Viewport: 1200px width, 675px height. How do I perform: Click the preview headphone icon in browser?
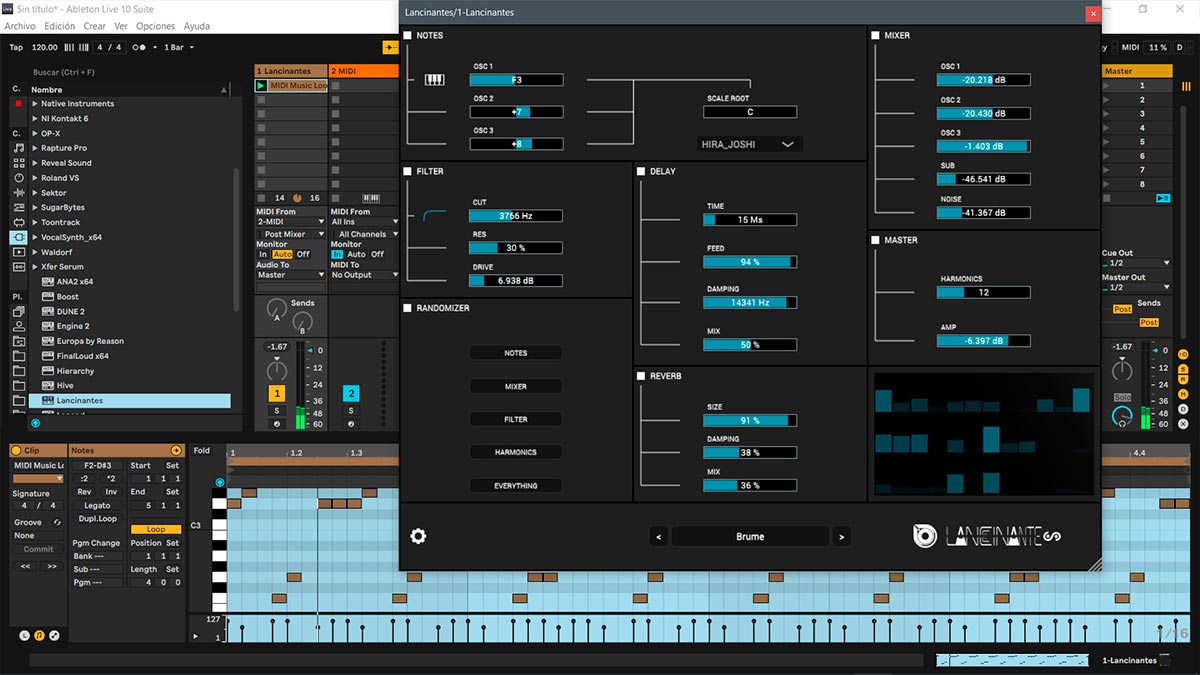point(36,423)
